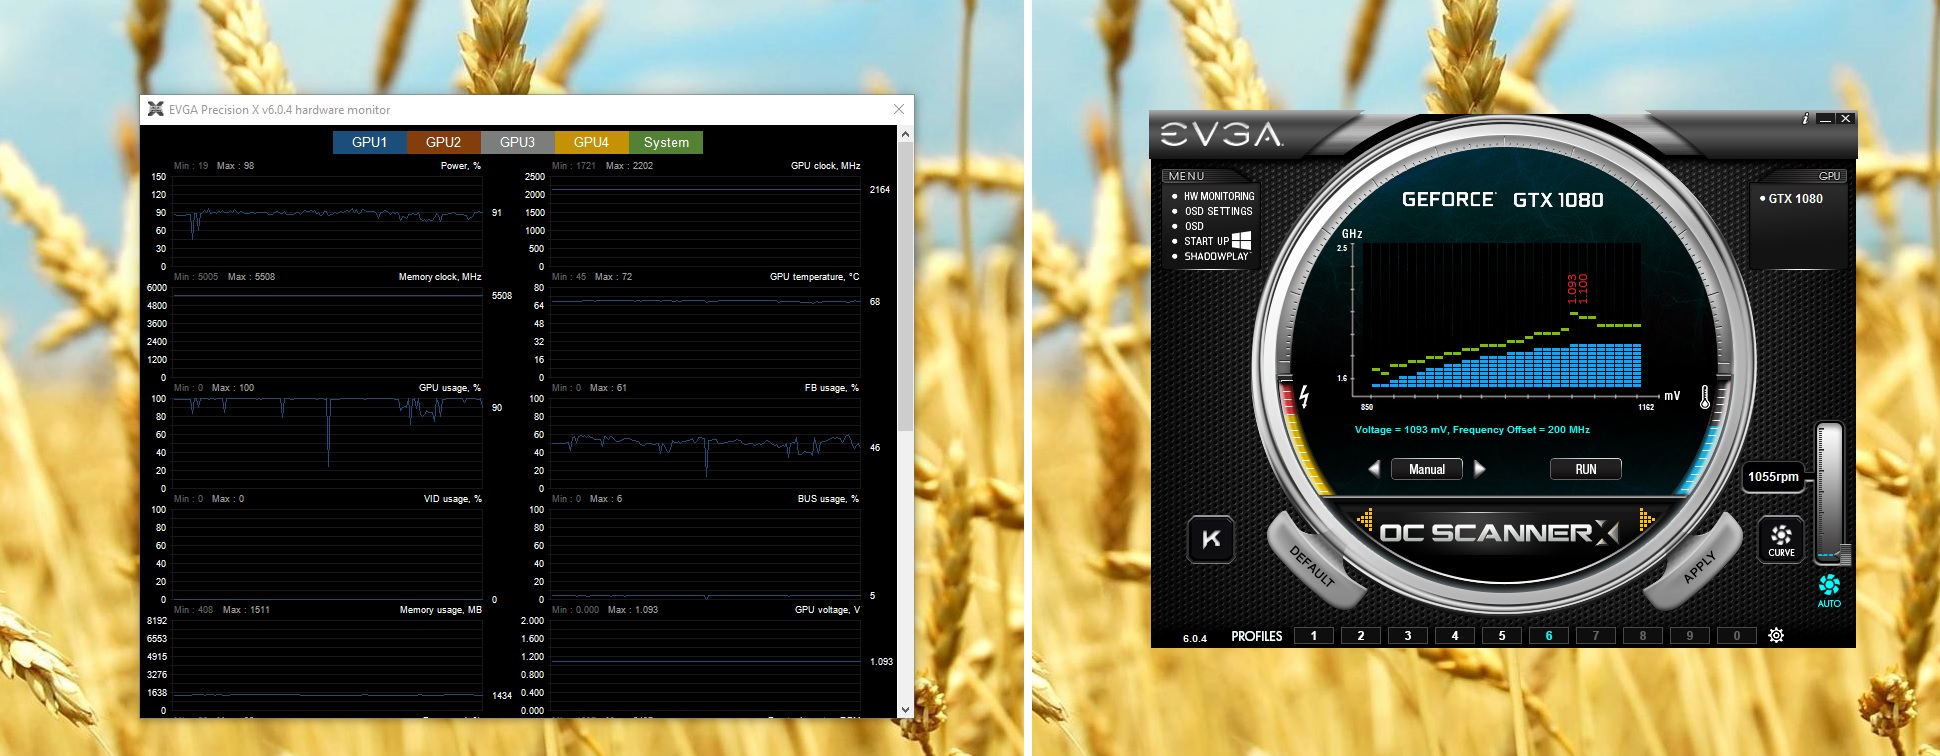Select the START UP menu entry

pos(1206,241)
